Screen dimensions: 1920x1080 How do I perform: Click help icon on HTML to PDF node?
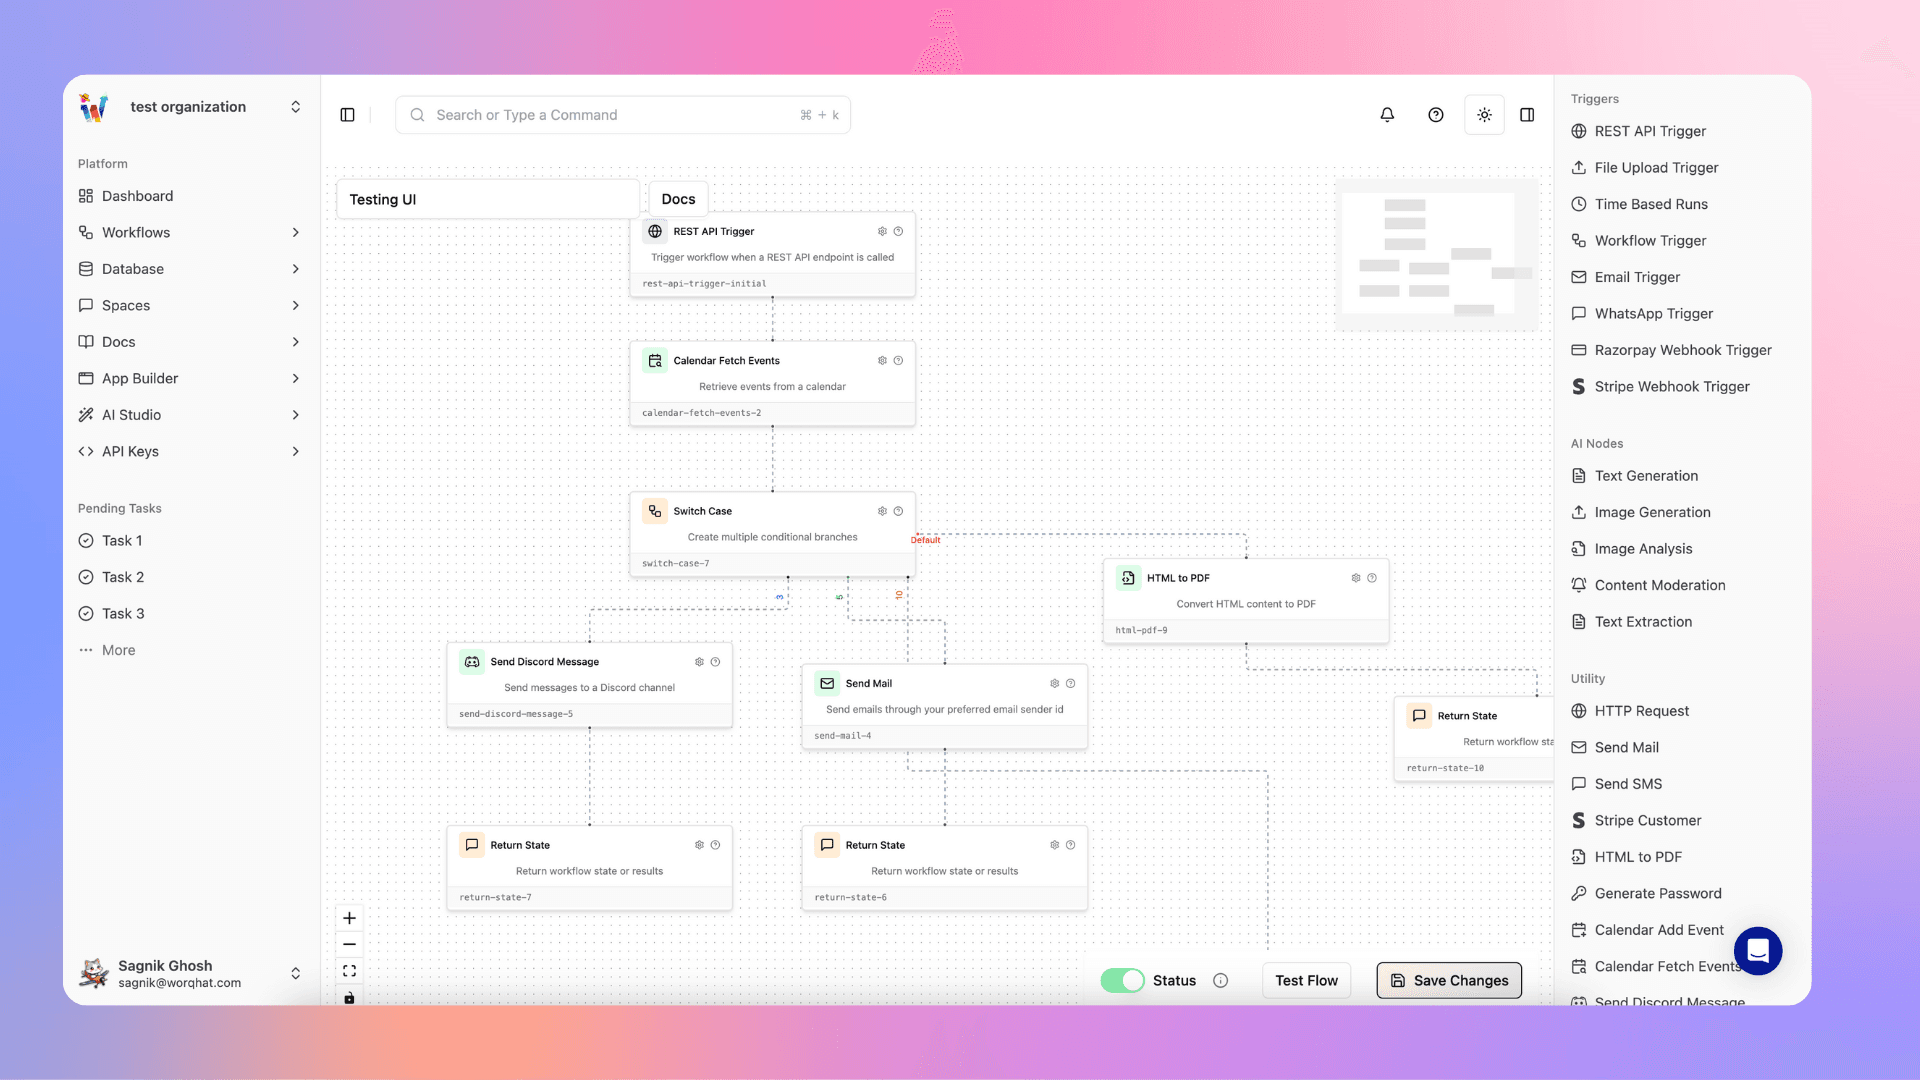tap(1372, 578)
